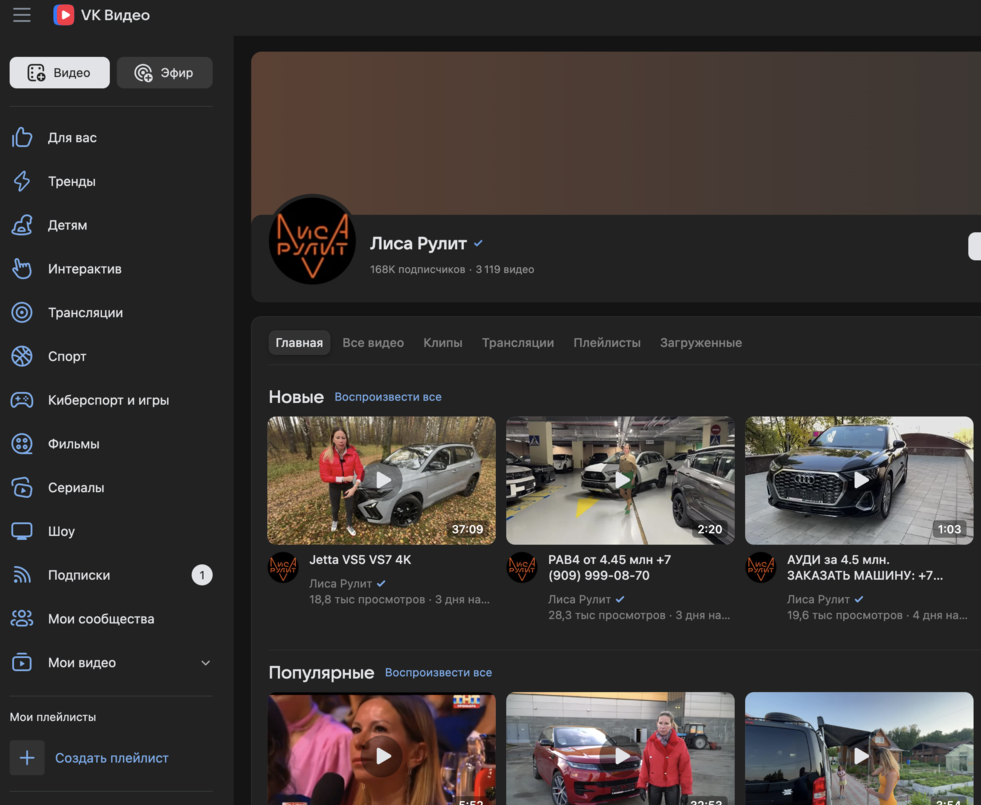Switch to the Клипы tab

443,343
